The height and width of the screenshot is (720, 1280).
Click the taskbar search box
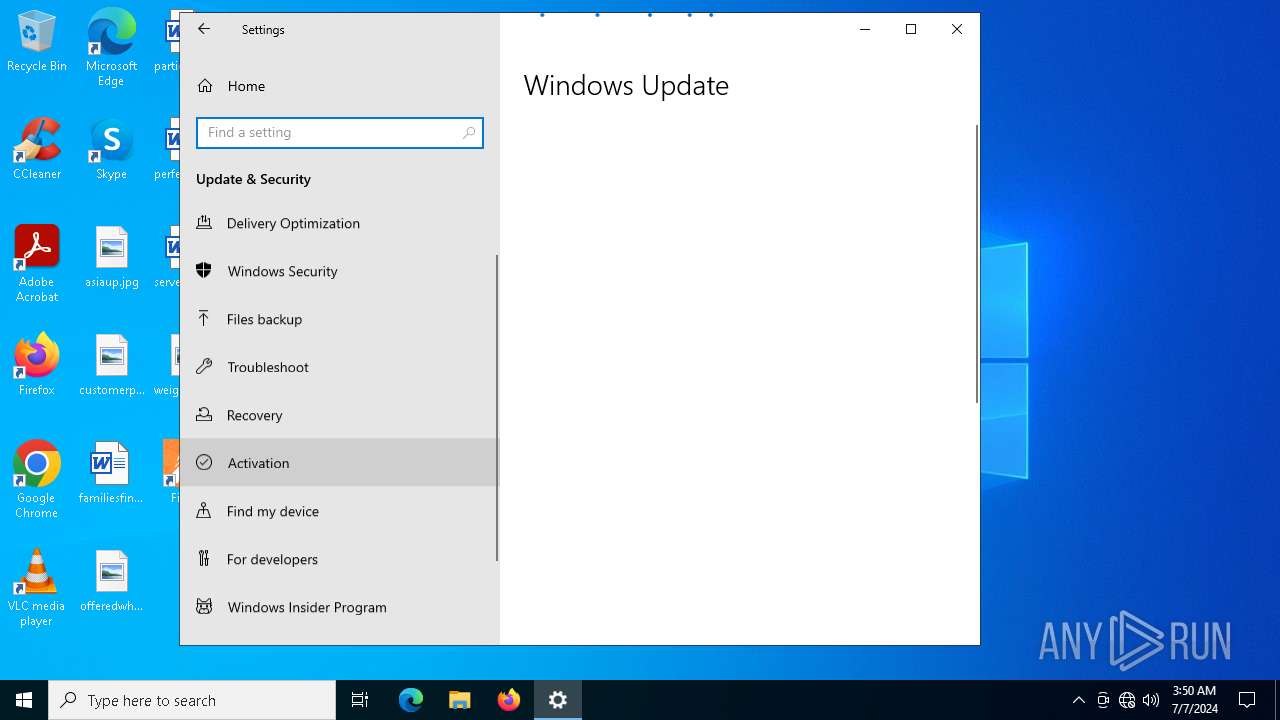pos(192,700)
